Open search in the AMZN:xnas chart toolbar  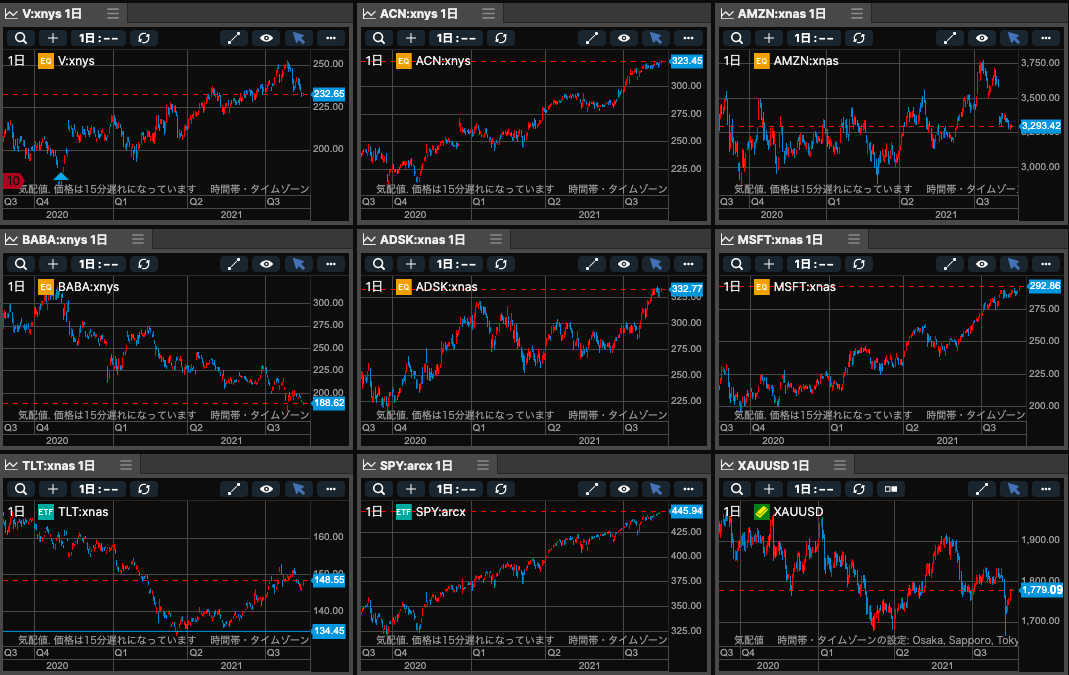[737, 38]
